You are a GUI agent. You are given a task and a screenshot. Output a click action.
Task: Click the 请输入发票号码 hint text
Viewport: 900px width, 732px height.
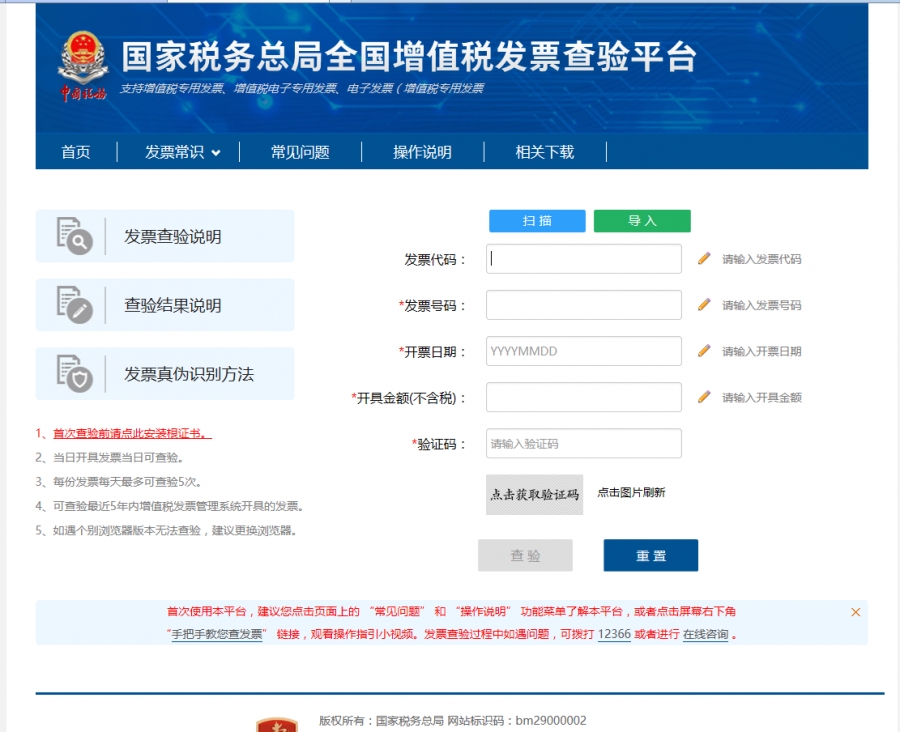click(x=762, y=305)
